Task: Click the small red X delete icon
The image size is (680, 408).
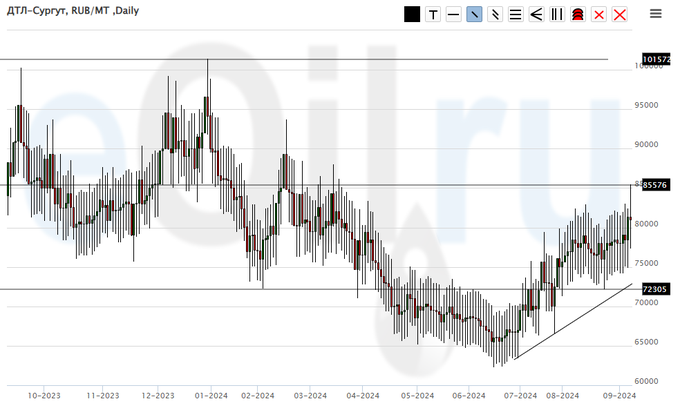Action: point(599,14)
